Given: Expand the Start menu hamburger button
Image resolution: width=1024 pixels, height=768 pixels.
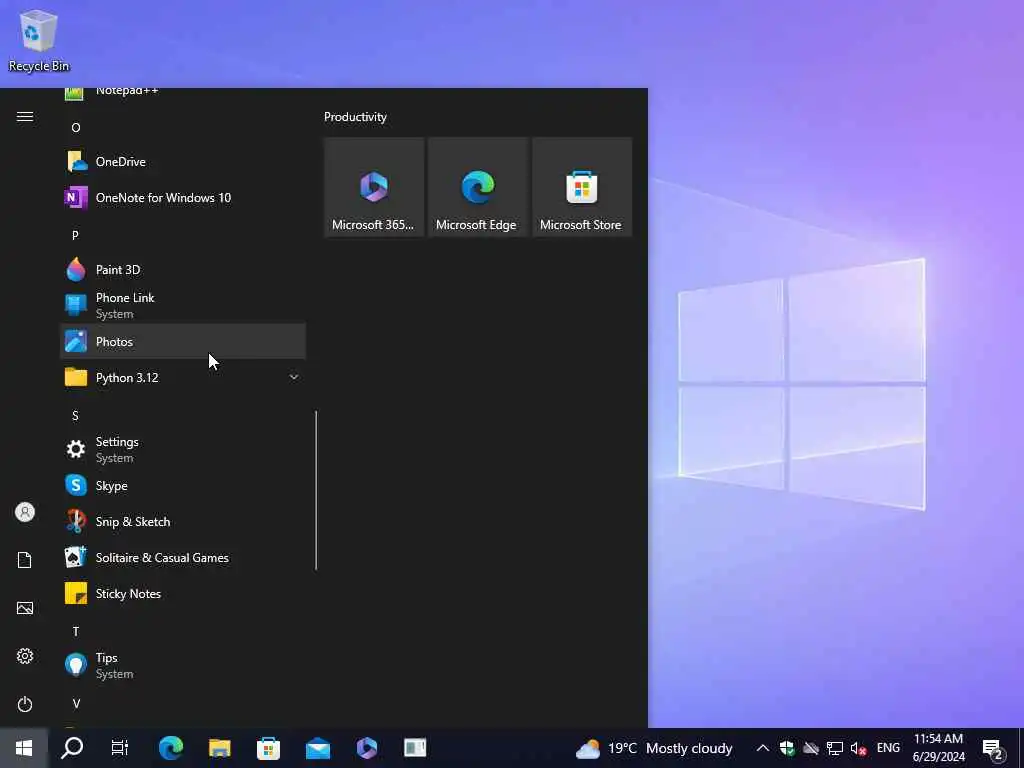Looking at the screenshot, I should point(25,116).
